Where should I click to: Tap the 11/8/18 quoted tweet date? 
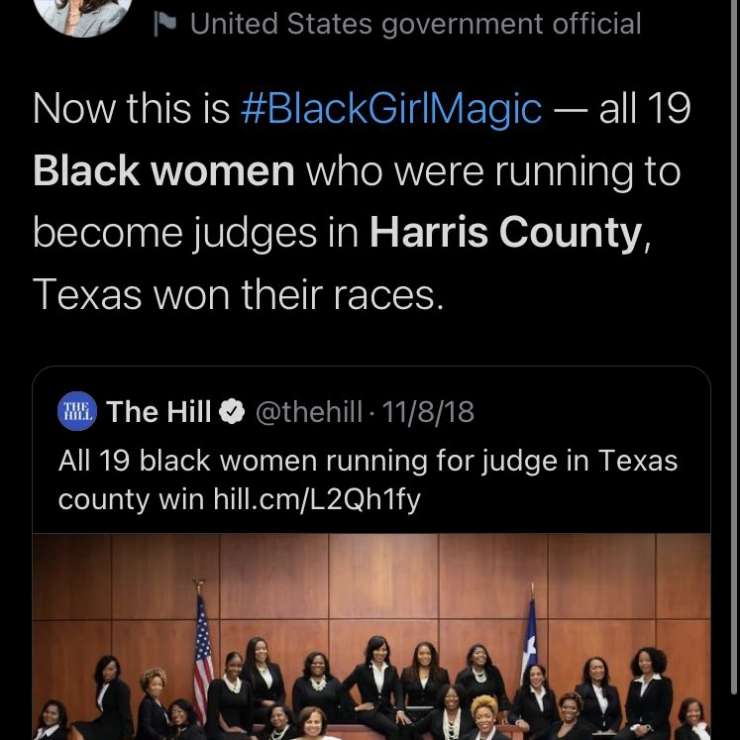point(428,412)
